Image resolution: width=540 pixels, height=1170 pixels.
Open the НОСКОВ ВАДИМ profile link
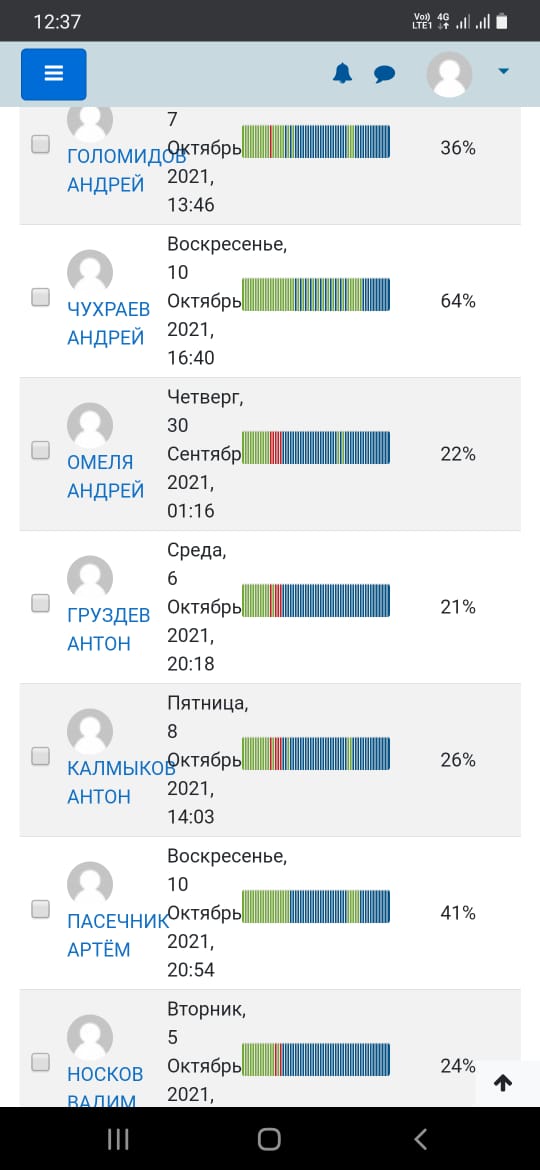pos(105,1087)
